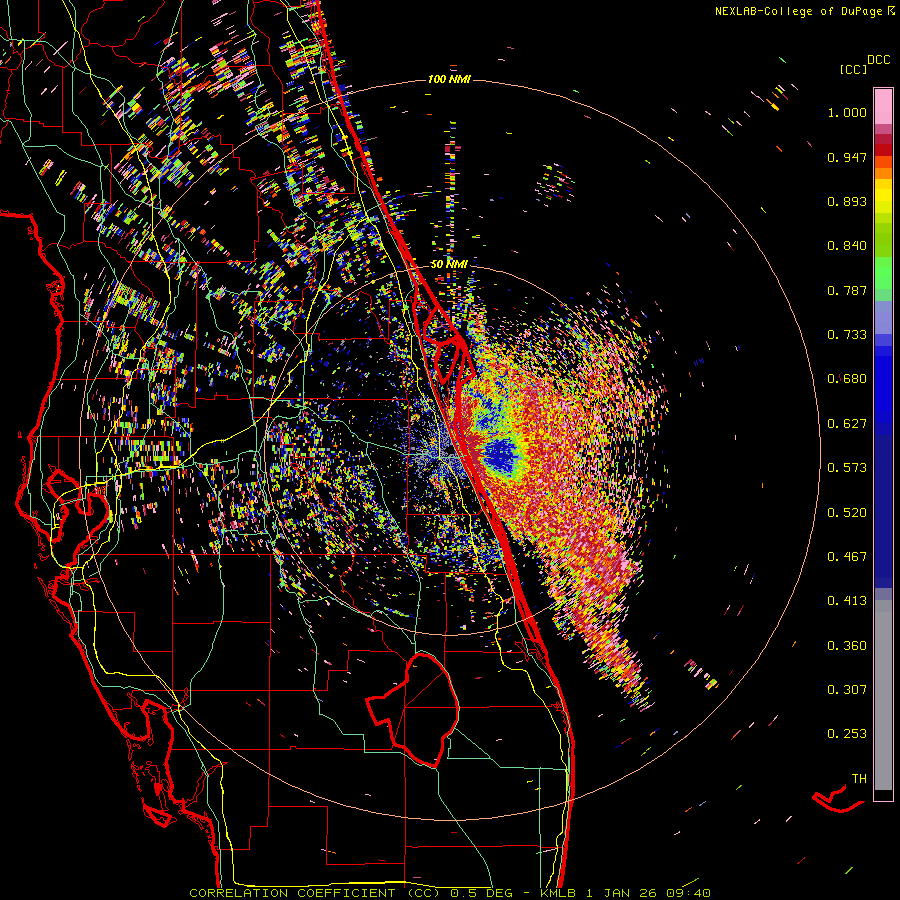Select the 0.893 scale value
The image size is (900, 900).
tap(847, 201)
